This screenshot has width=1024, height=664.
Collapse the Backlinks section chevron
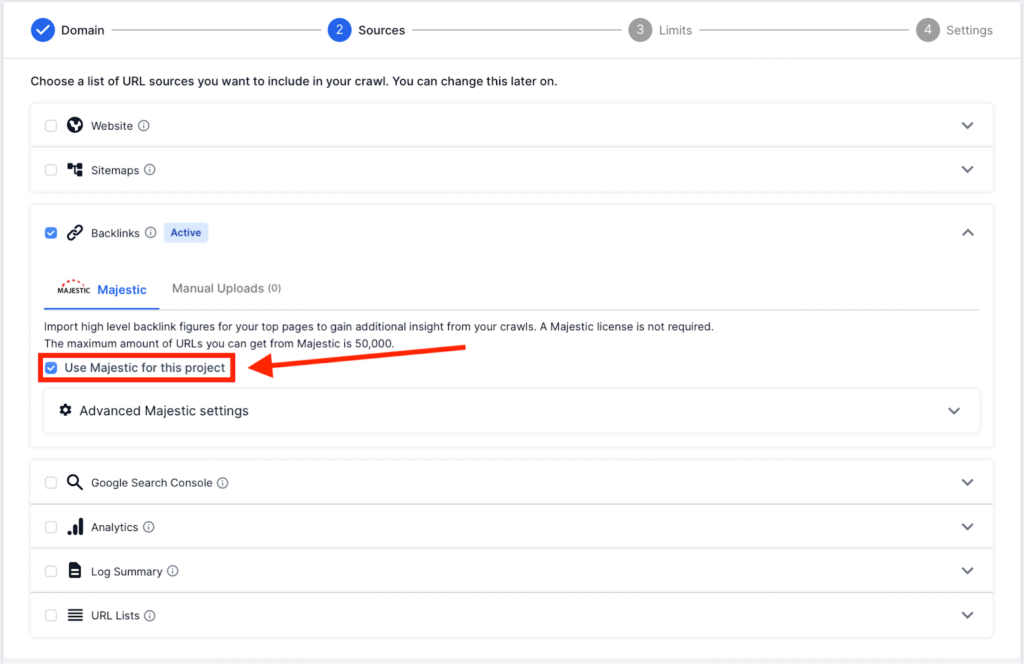(x=967, y=232)
